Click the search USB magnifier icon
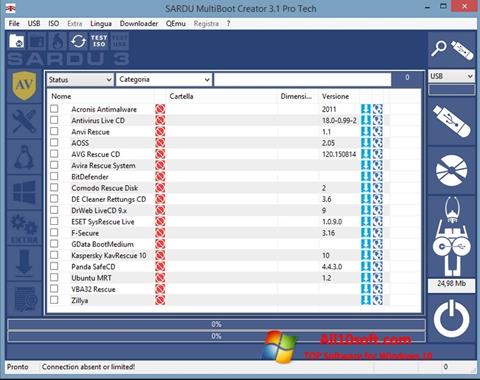 pyautogui.click(x=452, y=50)
